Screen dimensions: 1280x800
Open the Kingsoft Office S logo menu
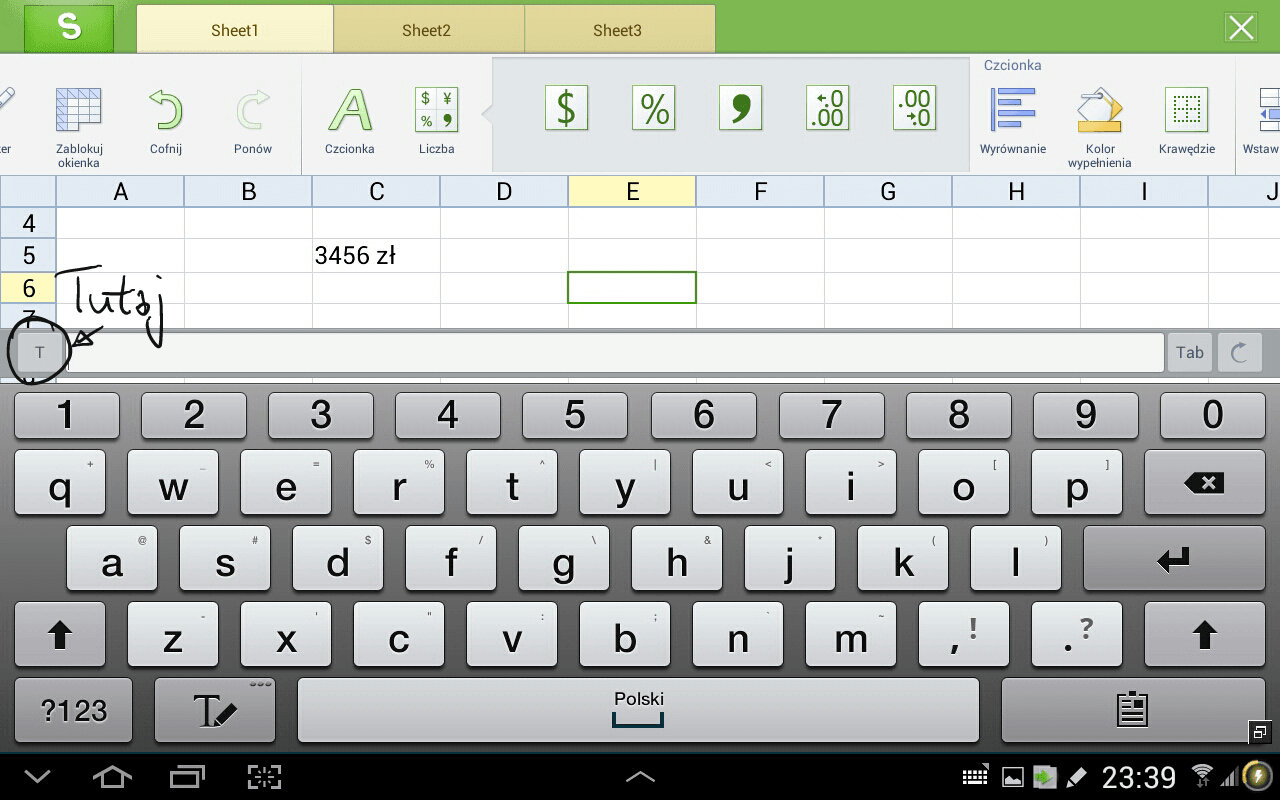(69, 27)
